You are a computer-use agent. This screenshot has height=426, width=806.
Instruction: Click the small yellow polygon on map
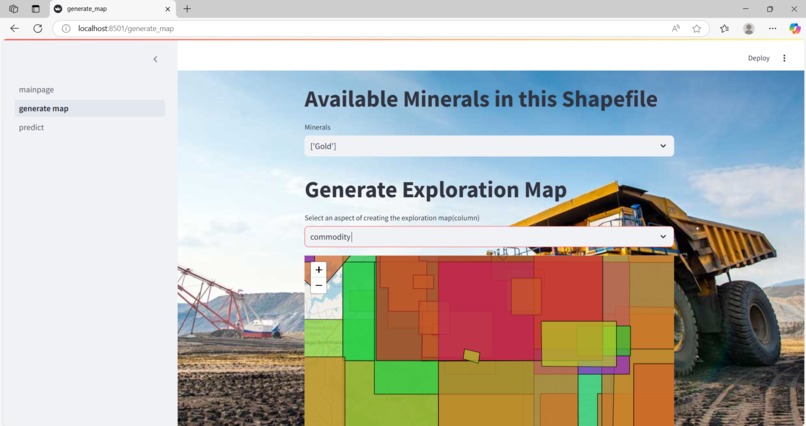tap(471, 356)
